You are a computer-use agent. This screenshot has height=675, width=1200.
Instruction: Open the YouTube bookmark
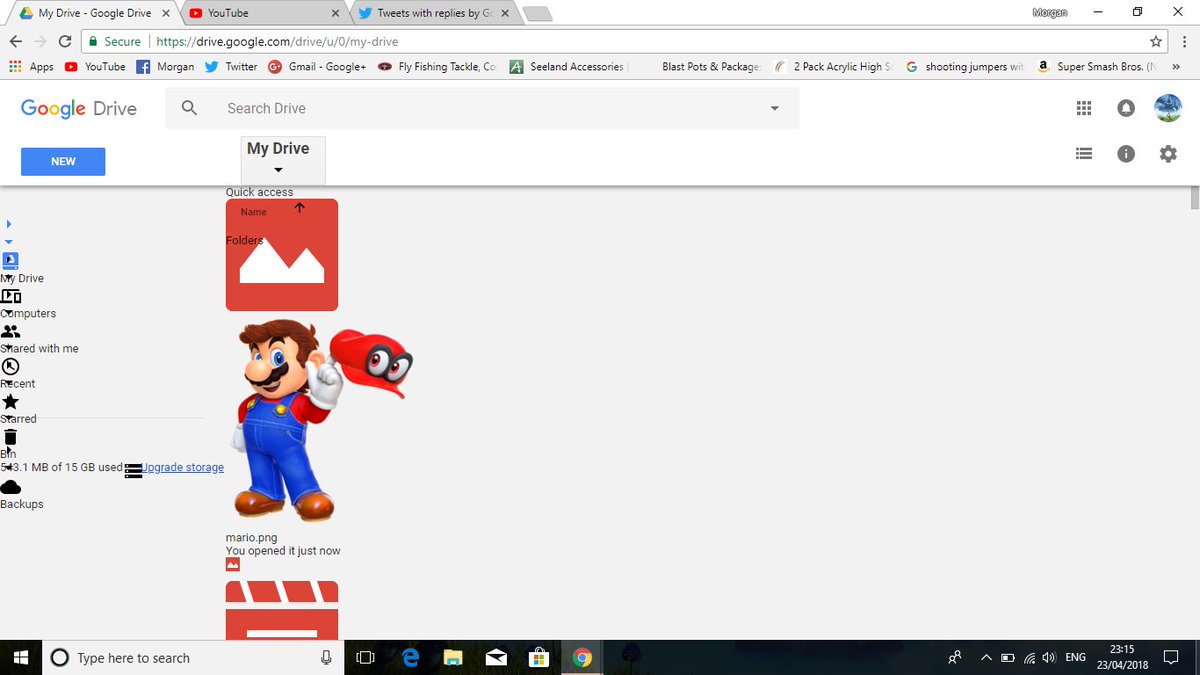coord(95,67)
